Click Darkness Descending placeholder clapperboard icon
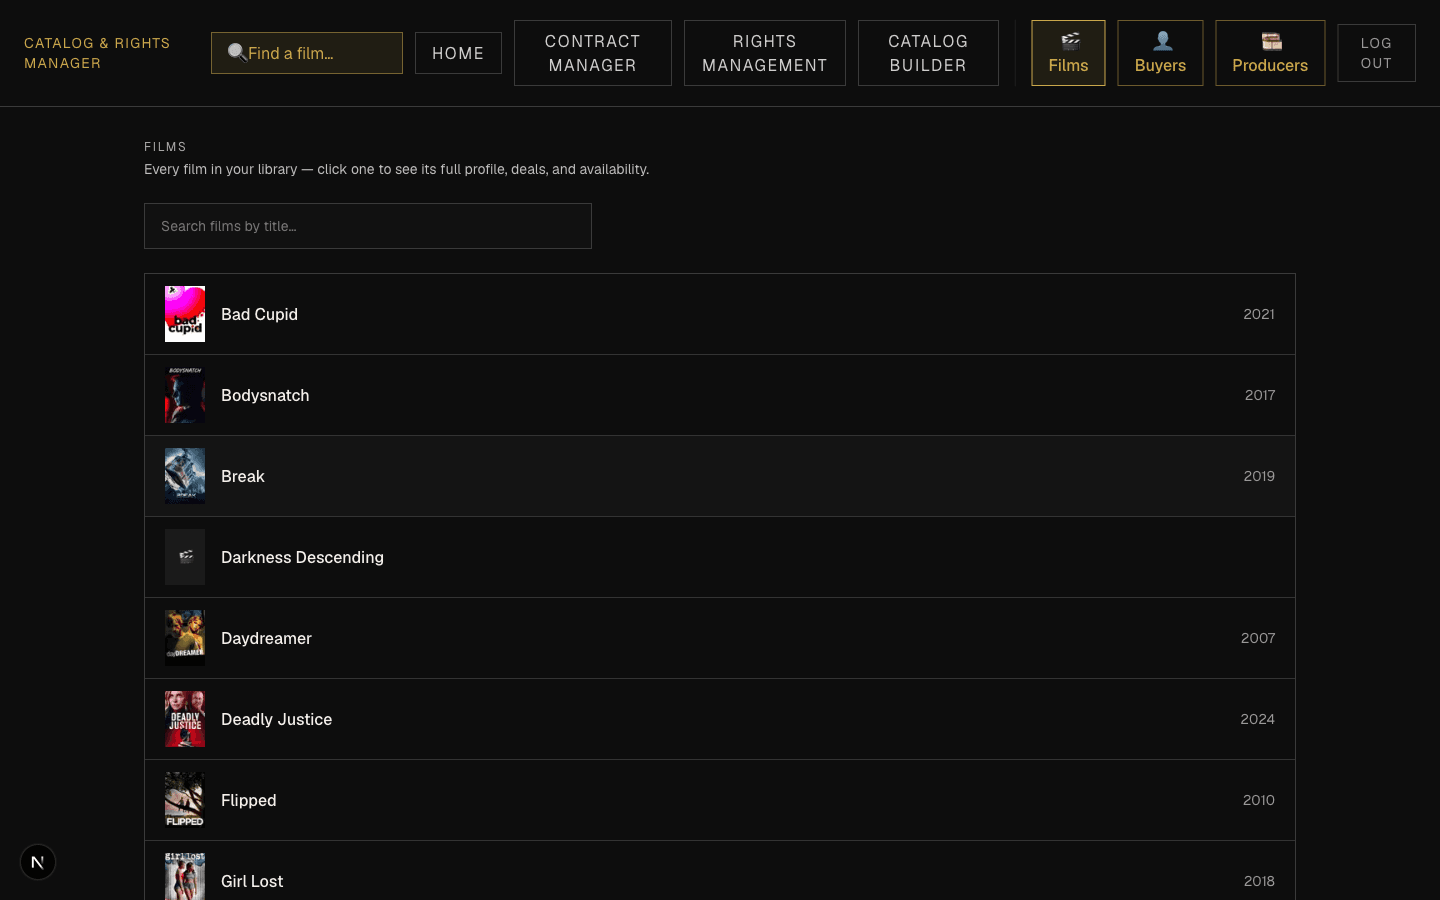Screen dimensions: 1440x900 185,557
